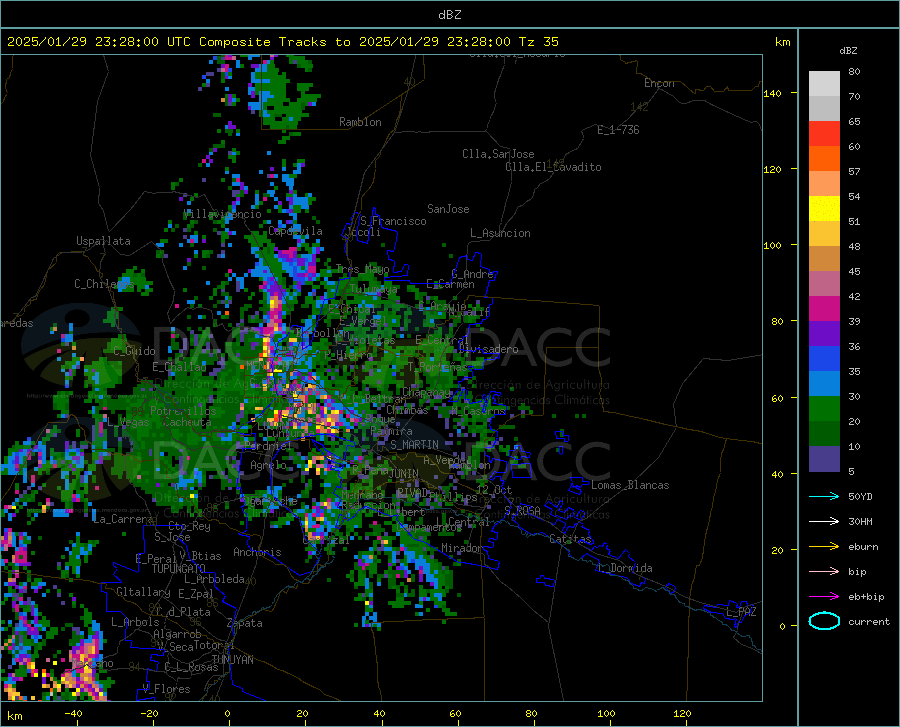The width and height of the screenshot is (900, 727).
Task: Click the 'Ramblon' map label
Action: click(x=360, y=122)
